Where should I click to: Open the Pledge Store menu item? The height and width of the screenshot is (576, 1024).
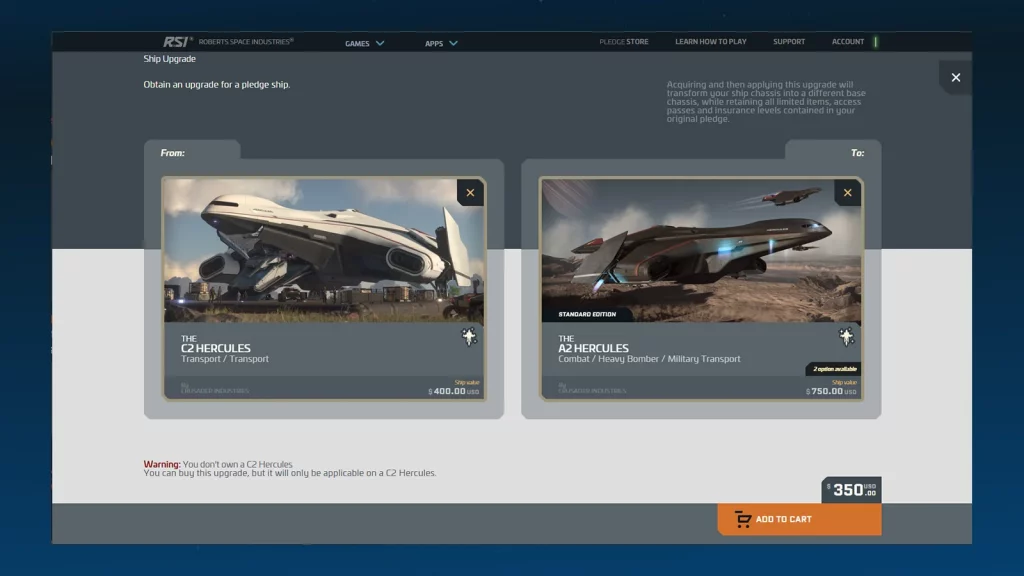pyautogui.click(x=624, y=42)
